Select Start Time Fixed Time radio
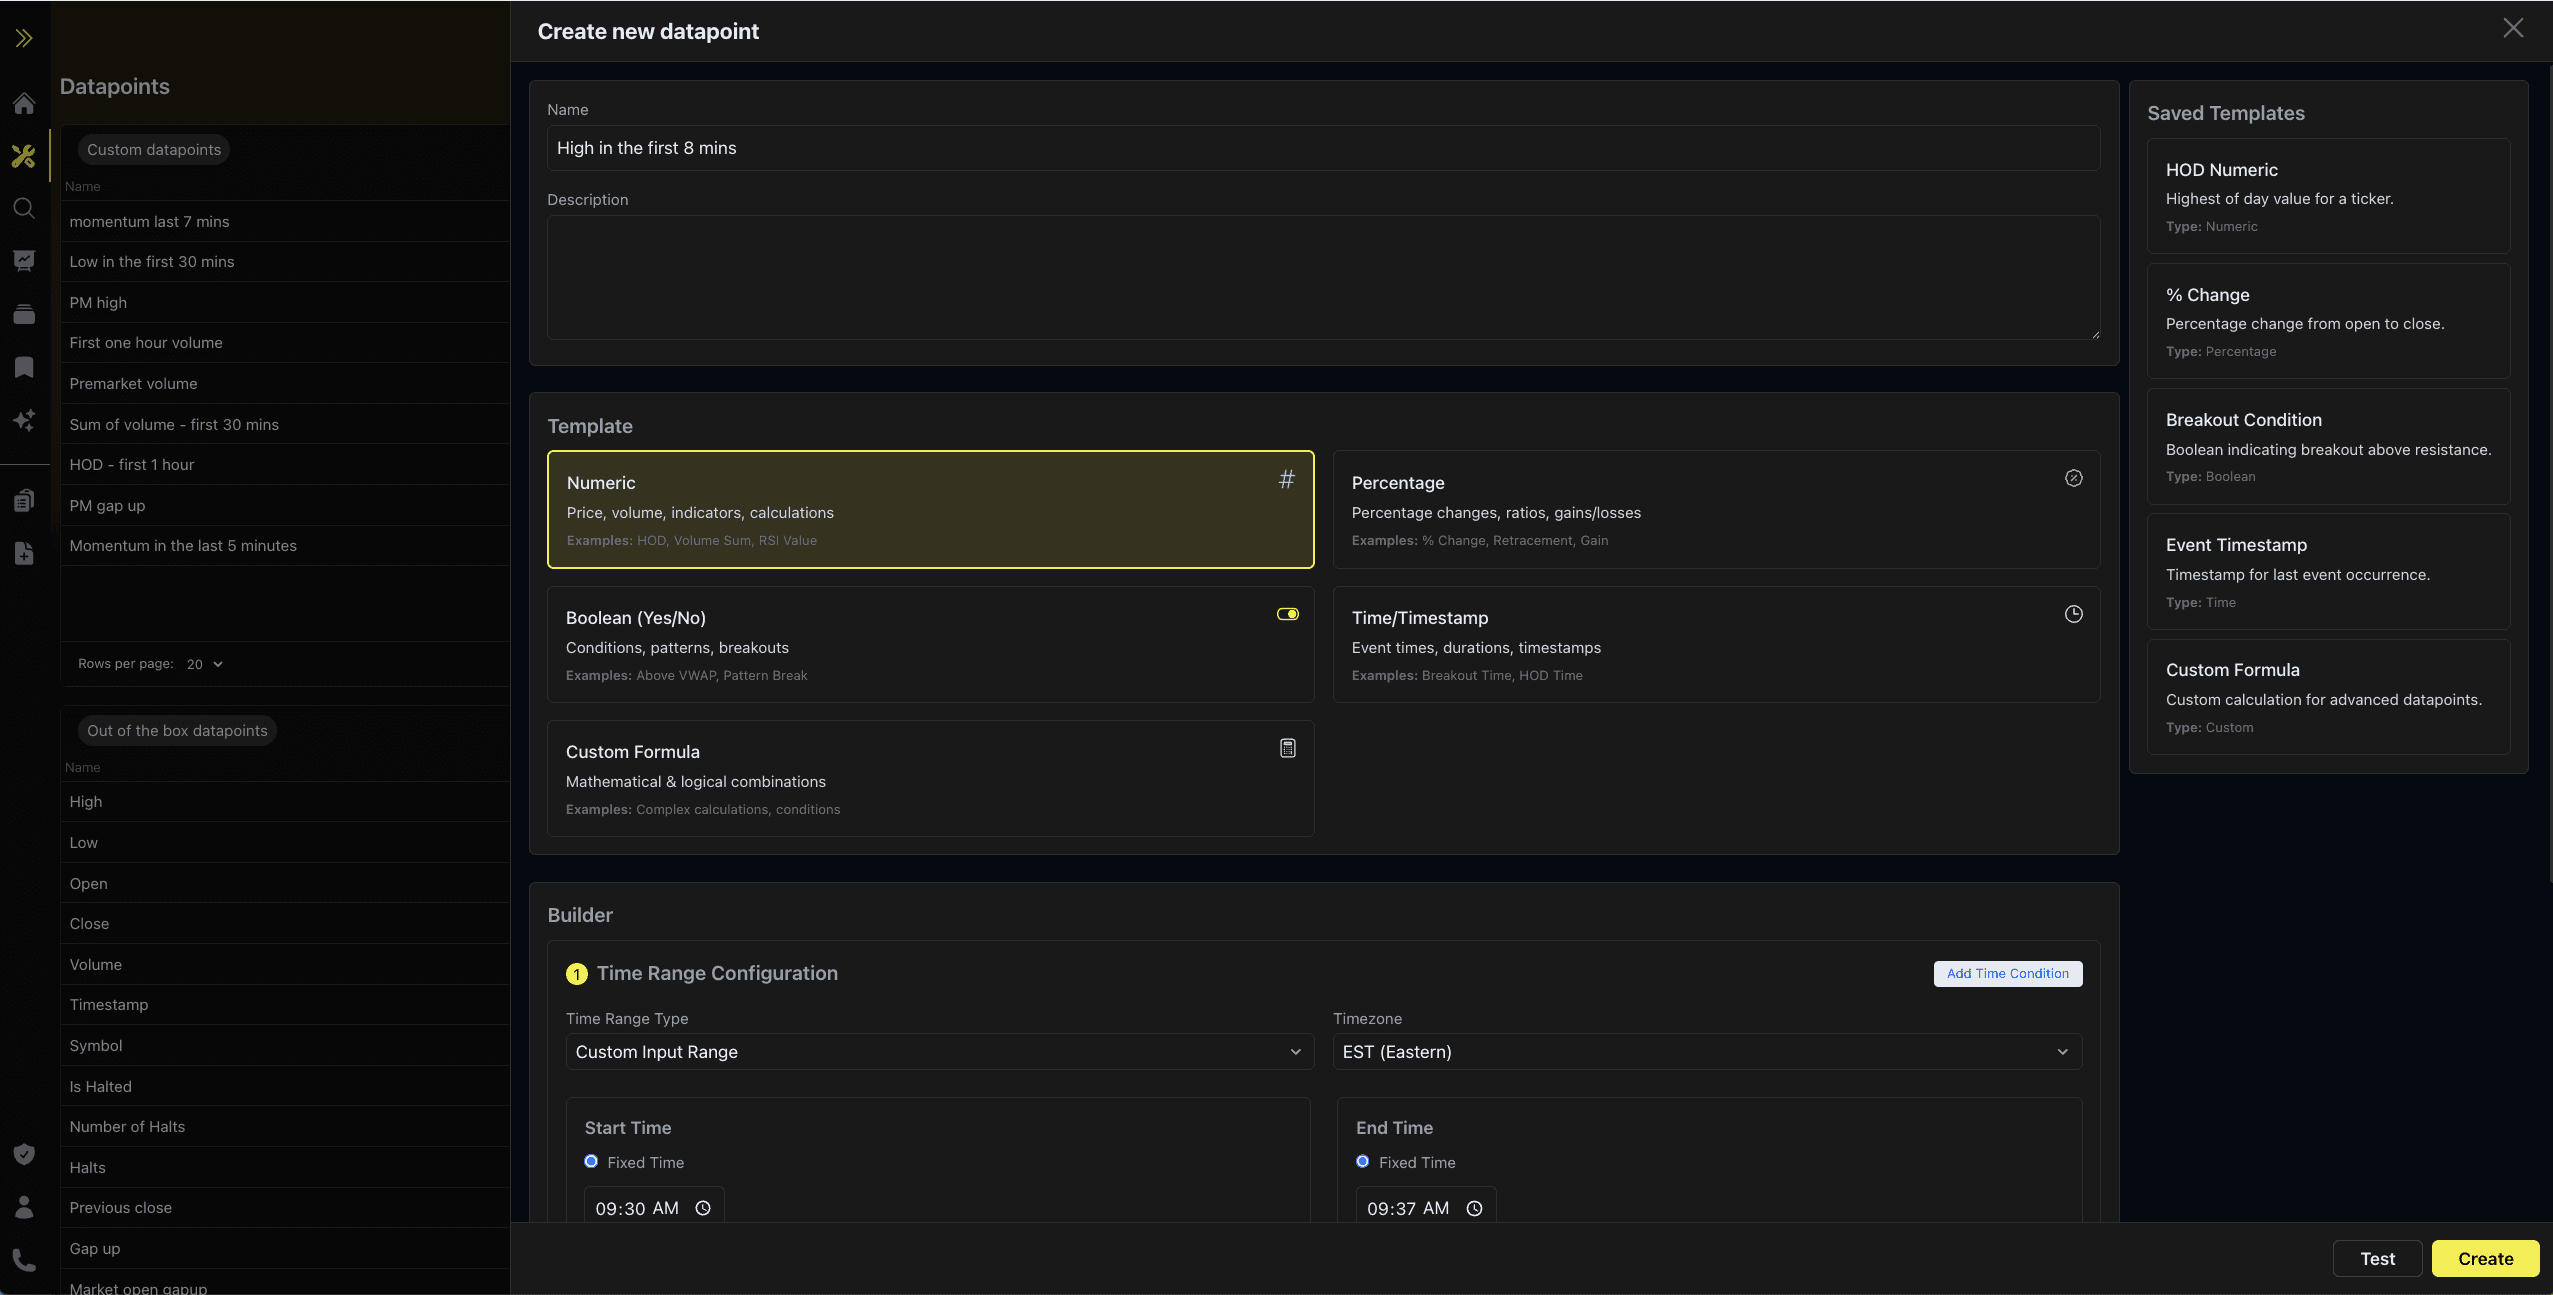Image resolution: width=2553 pixels, height=1295 pixels. point(591,1161)
